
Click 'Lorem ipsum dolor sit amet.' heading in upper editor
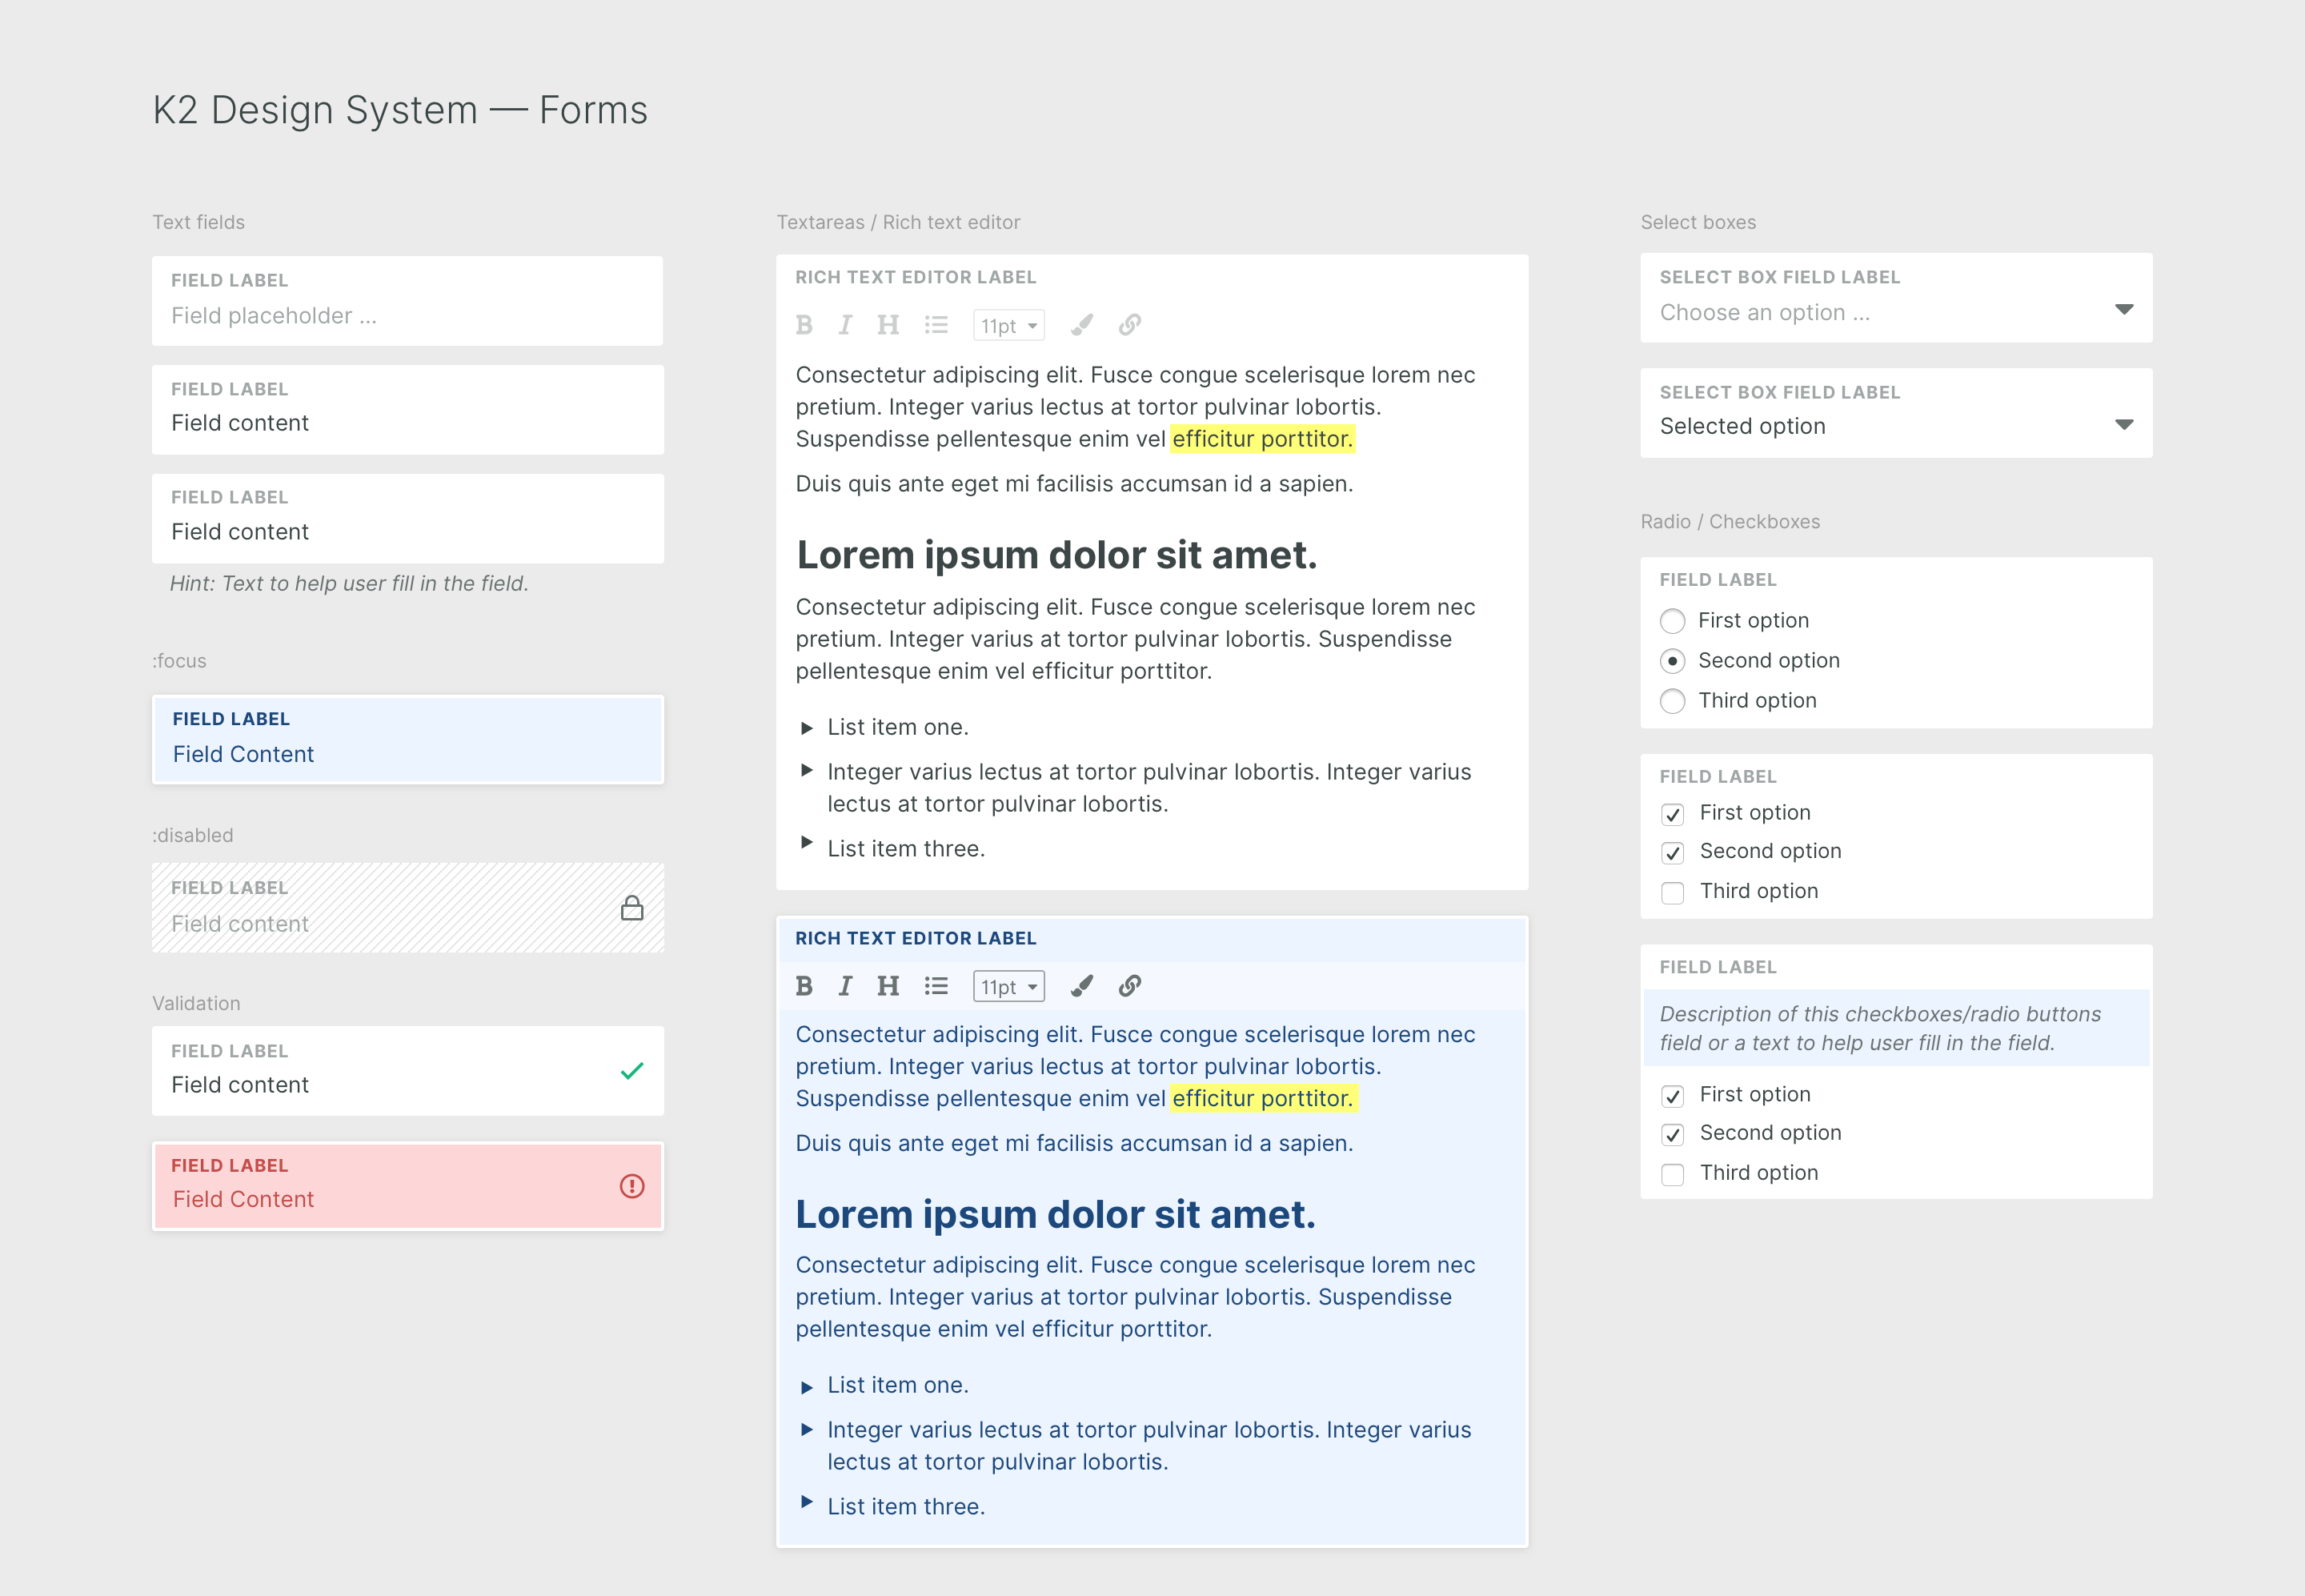pyautogui.click(x=1057, y=555)
